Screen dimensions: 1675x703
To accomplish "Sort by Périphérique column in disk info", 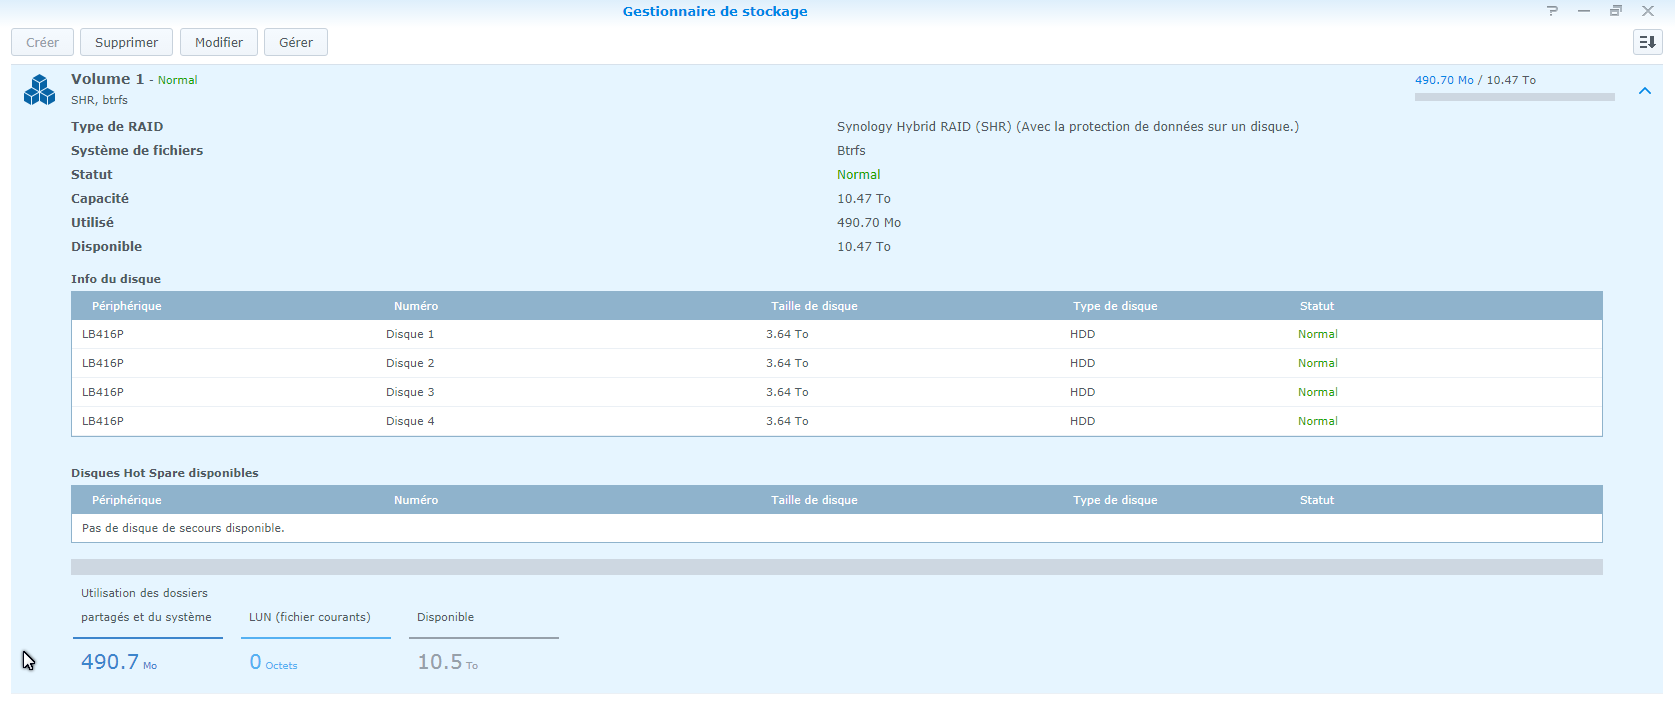I will point(127,306).
